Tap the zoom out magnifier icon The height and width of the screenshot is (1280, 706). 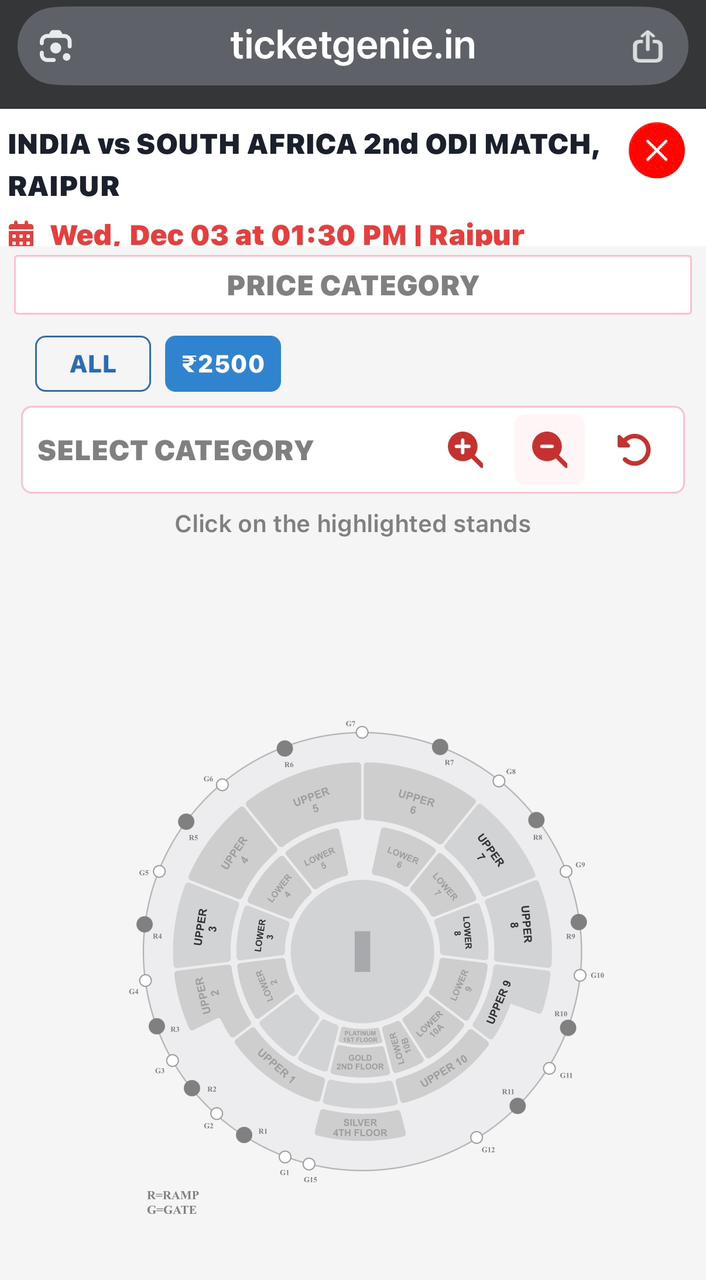pyautogui.click(x=549, y=450)
